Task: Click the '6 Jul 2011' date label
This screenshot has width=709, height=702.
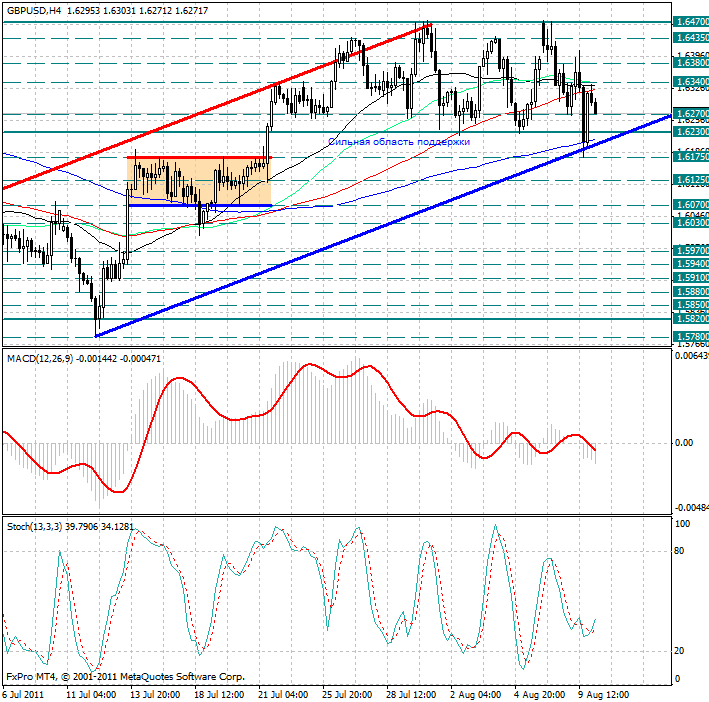Action: [x=23, y=695]
